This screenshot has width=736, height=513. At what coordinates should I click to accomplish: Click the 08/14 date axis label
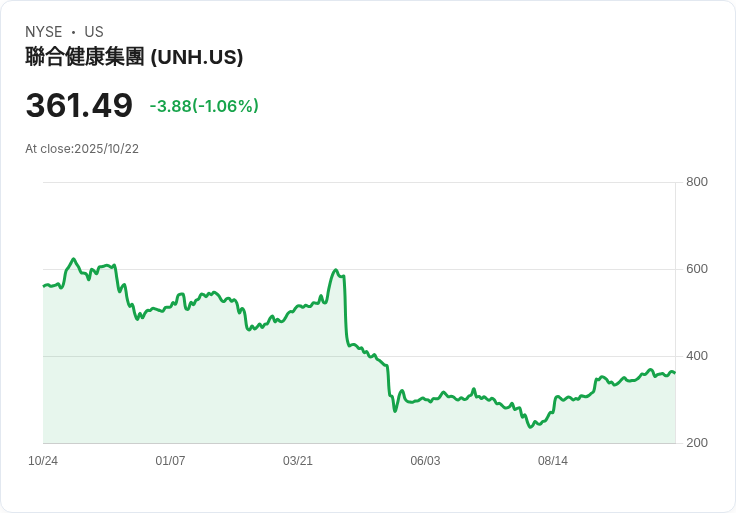point(553,461)
